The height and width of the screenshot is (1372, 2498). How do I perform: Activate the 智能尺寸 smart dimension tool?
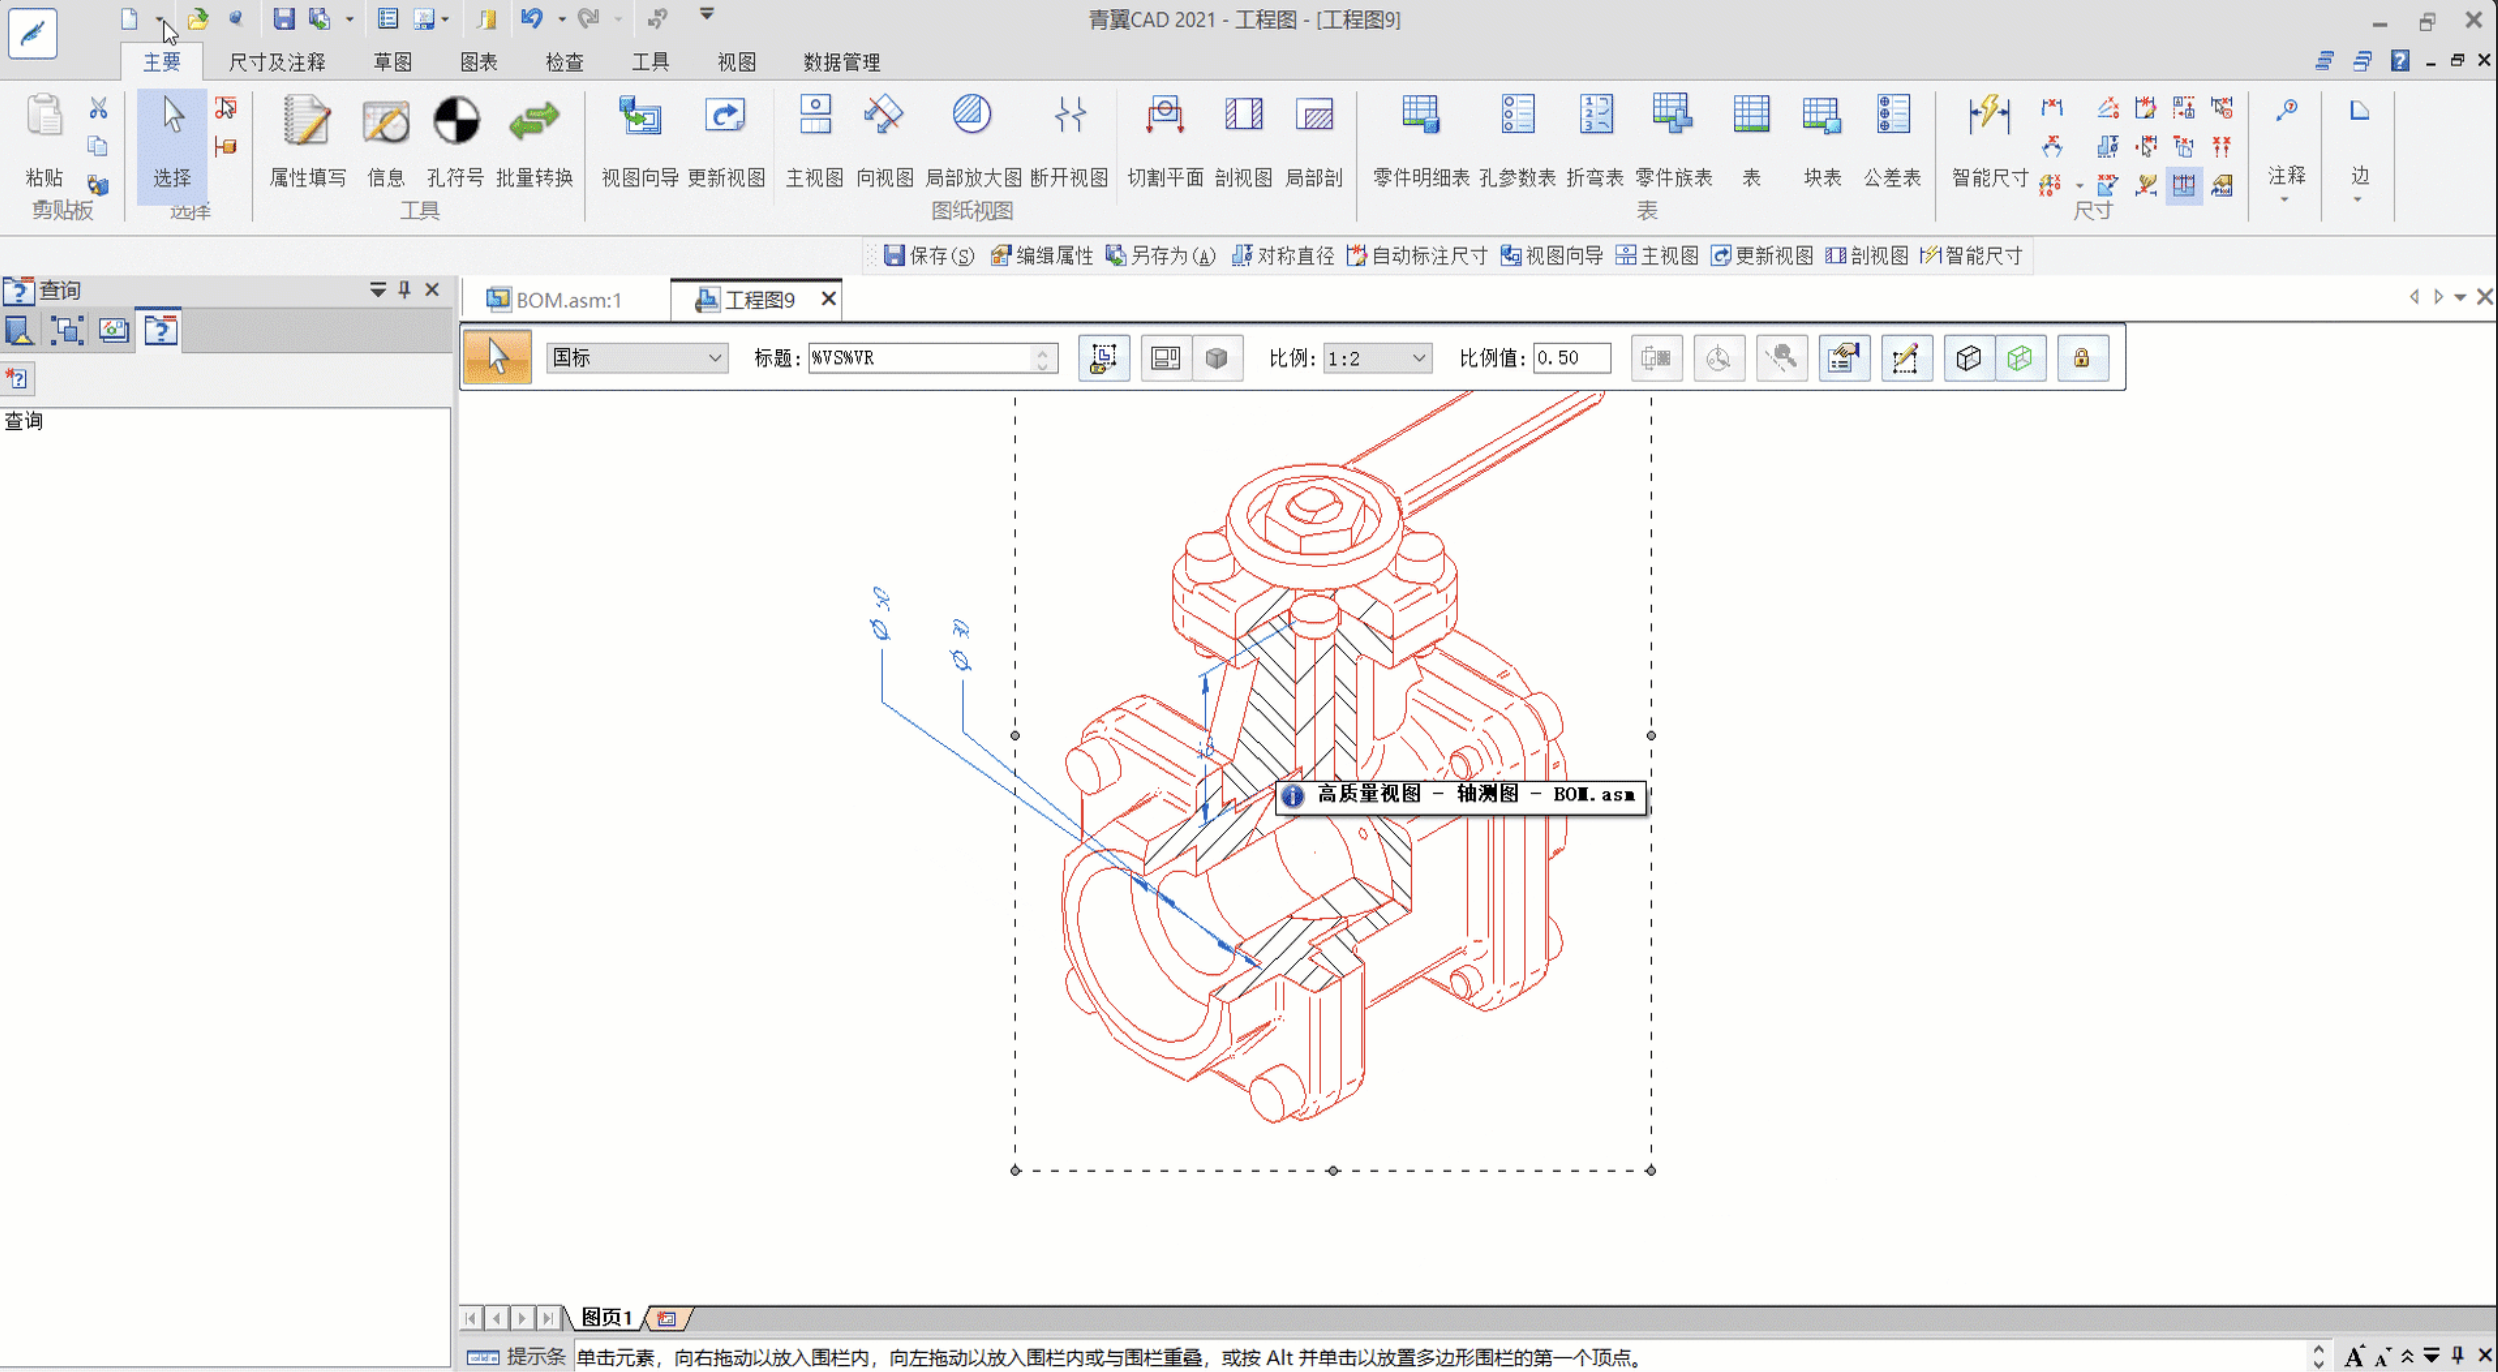point(1989,141)
